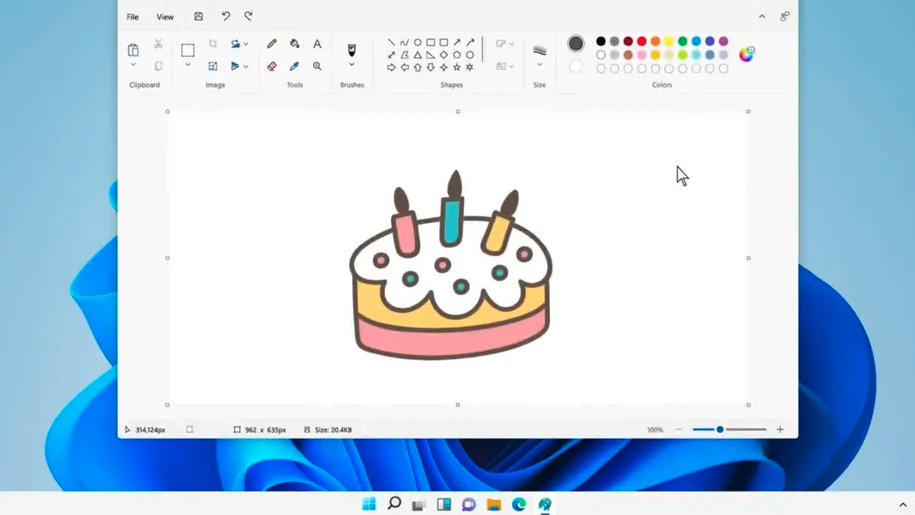Click the canvas bottom-right corner handle

(749, 405)
